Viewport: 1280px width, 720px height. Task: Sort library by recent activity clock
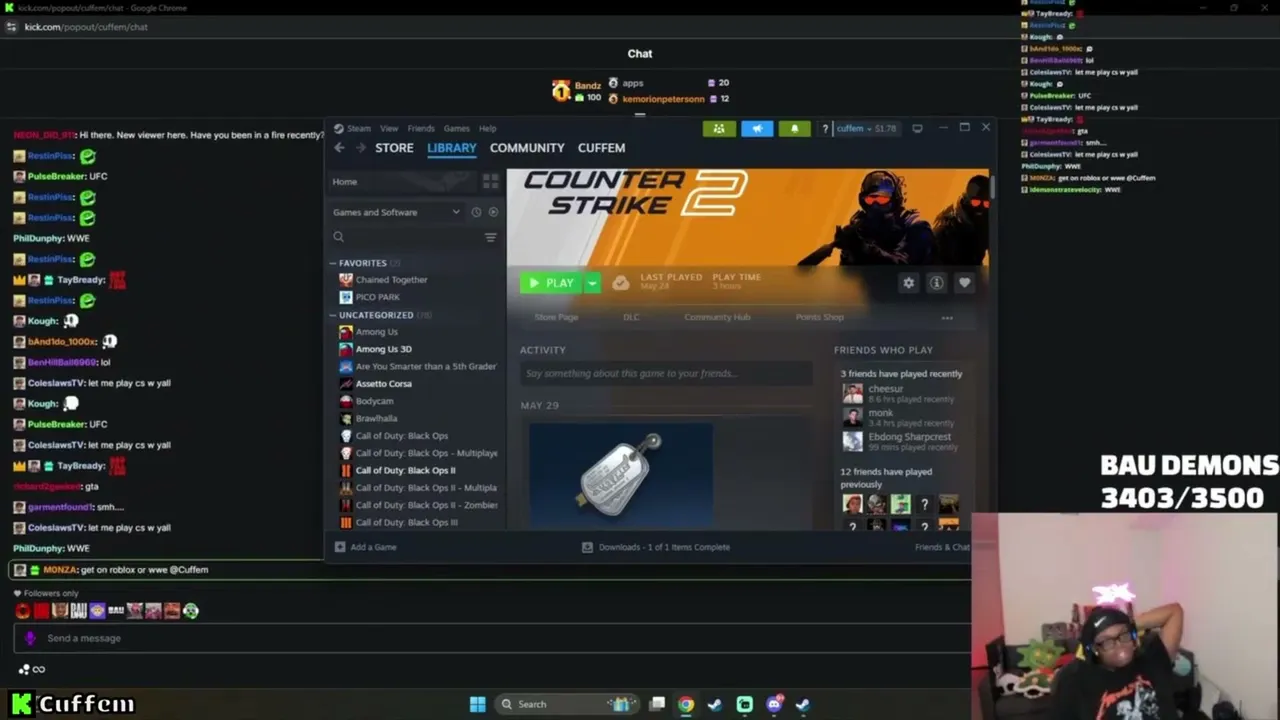476,212
